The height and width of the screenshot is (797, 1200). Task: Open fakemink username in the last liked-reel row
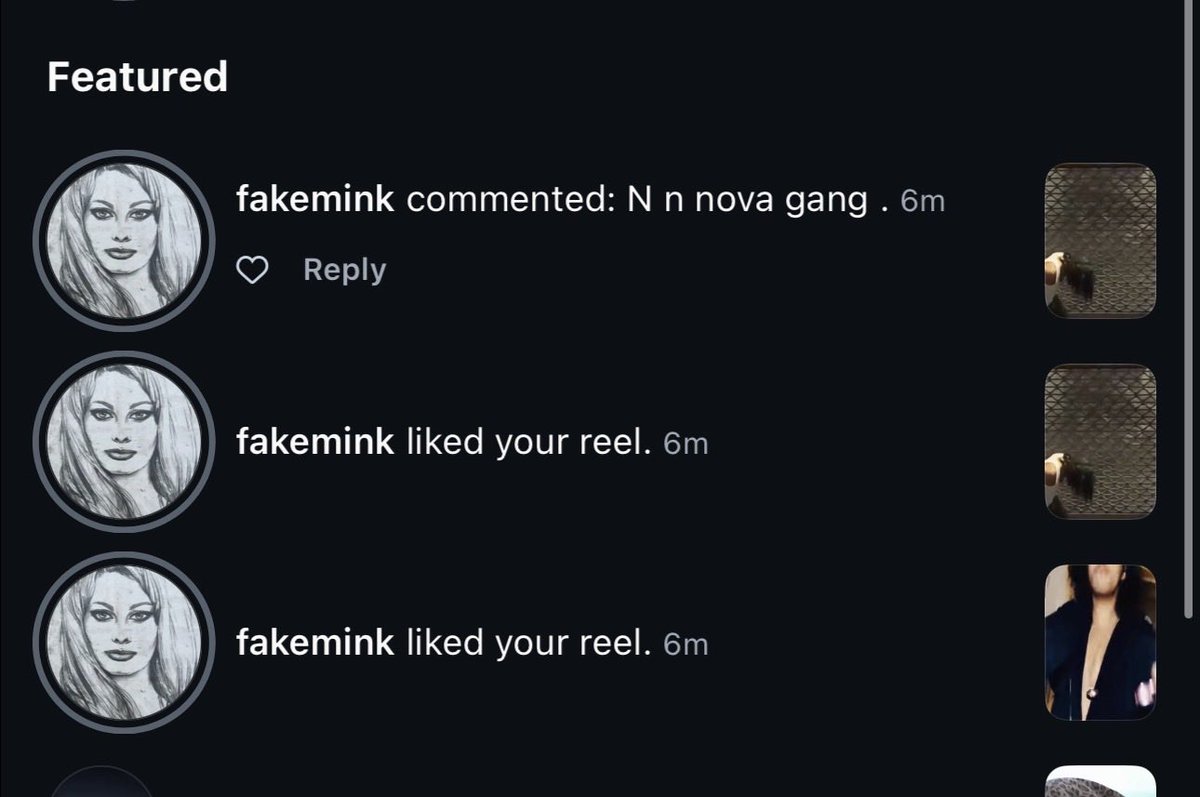tap(316, 642)
